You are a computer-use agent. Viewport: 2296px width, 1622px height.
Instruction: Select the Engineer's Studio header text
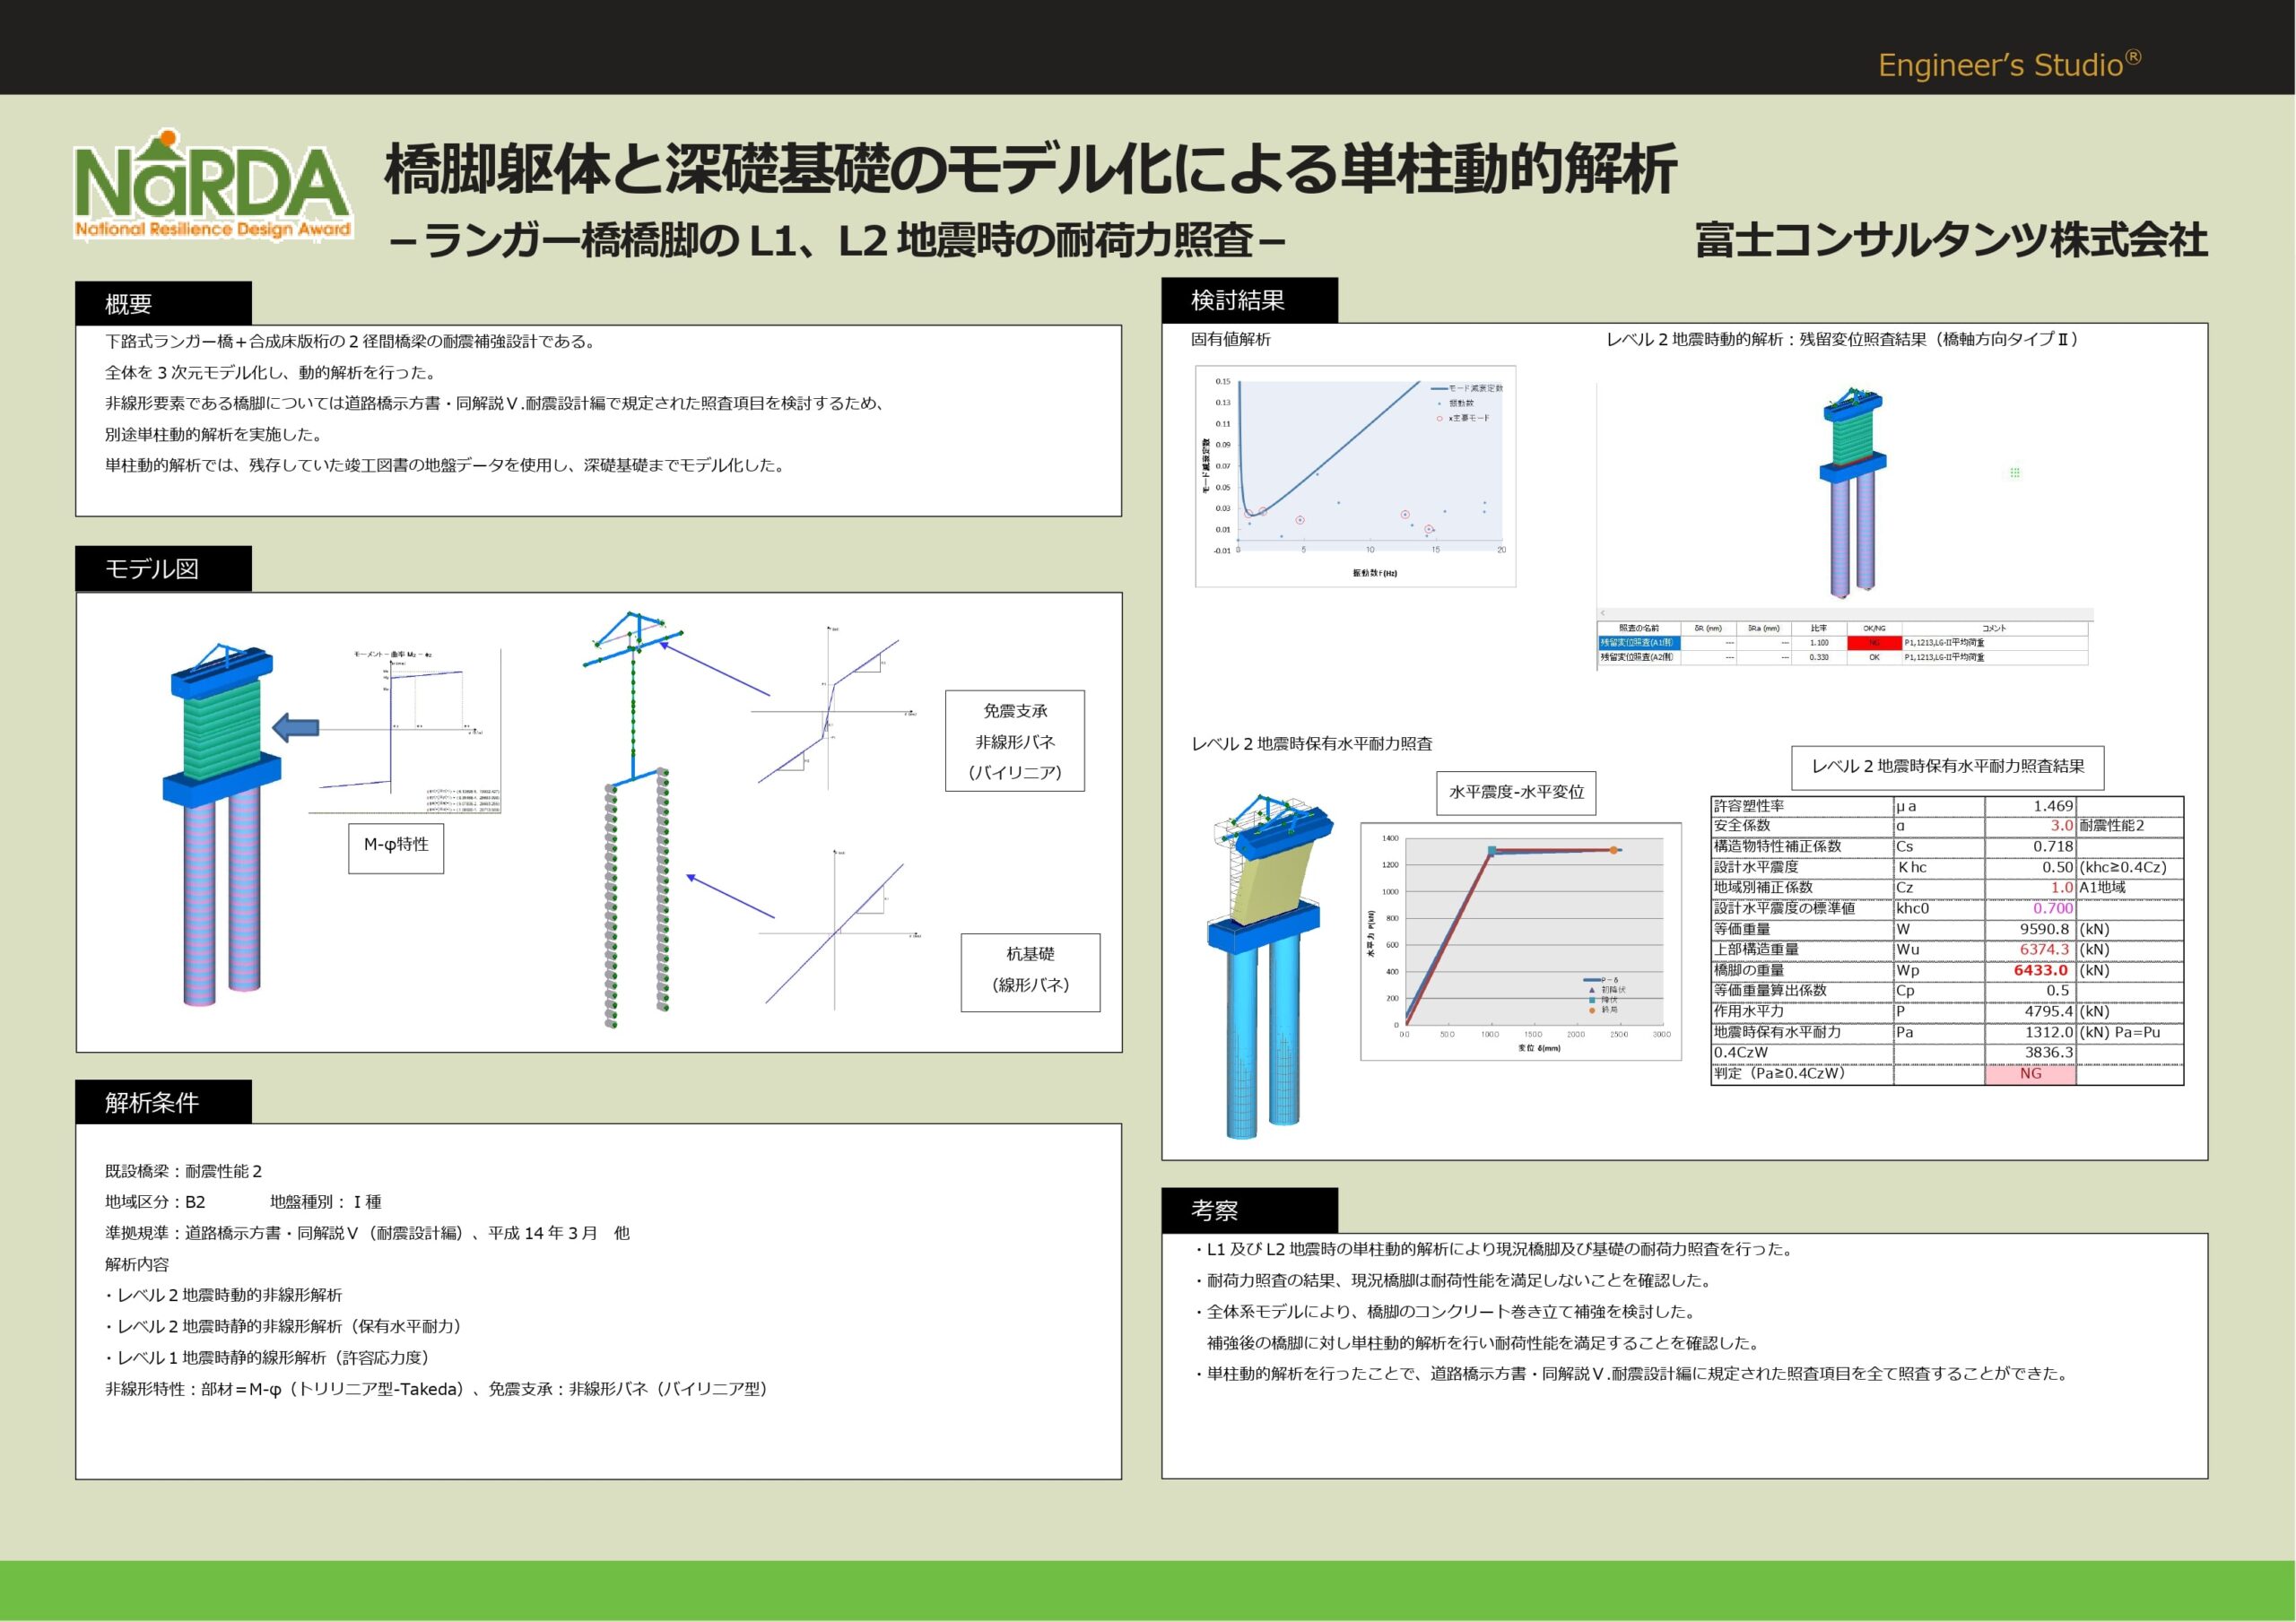coord(2009,64)
